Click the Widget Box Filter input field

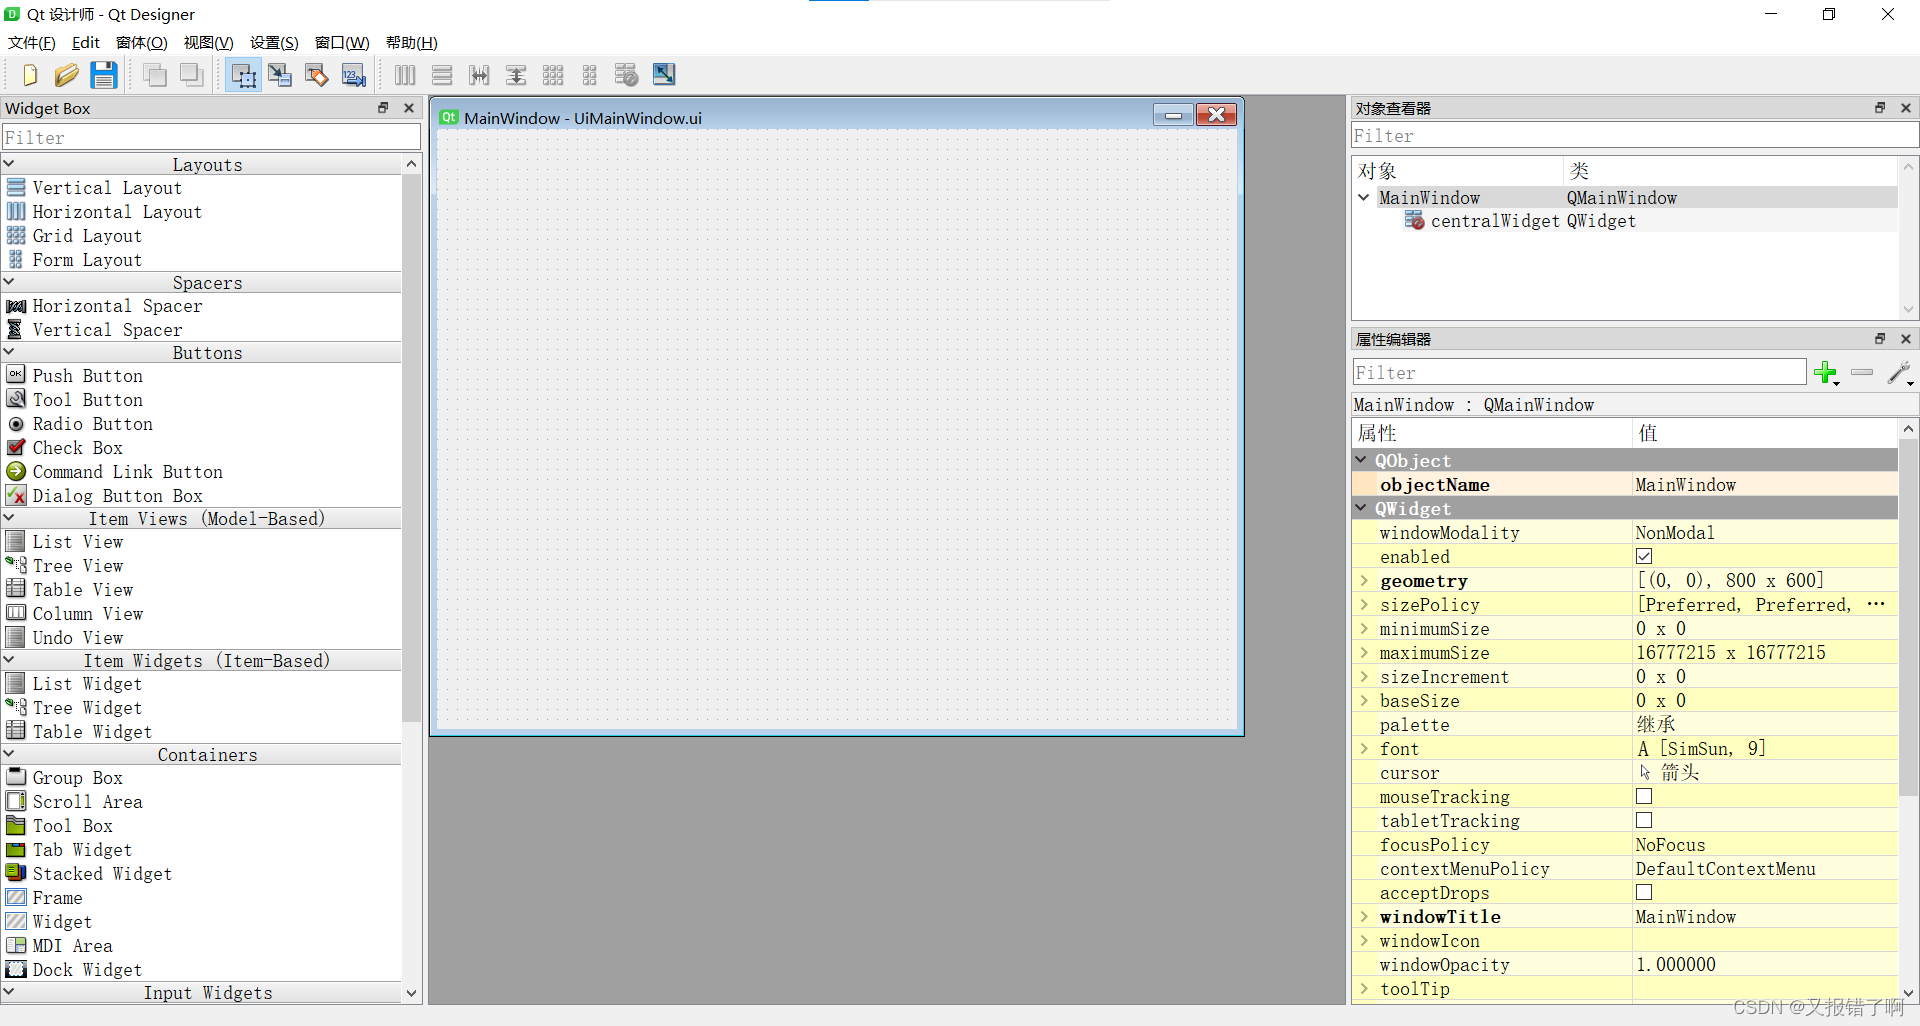coord(211,137)
